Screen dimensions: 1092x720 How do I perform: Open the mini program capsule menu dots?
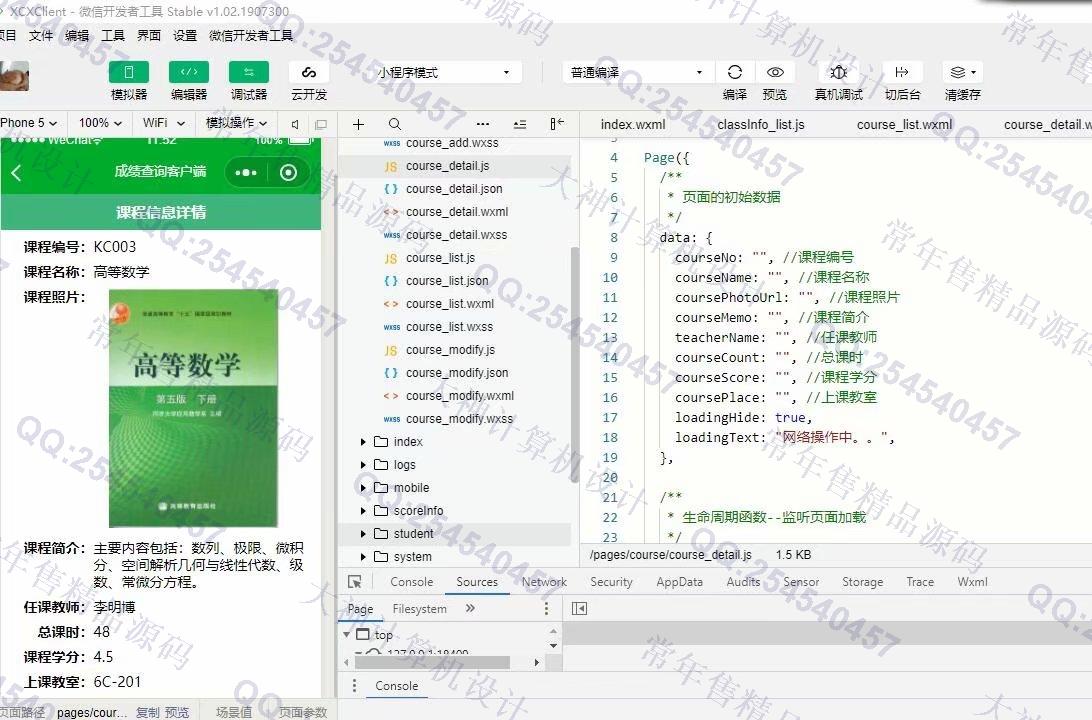246,173
